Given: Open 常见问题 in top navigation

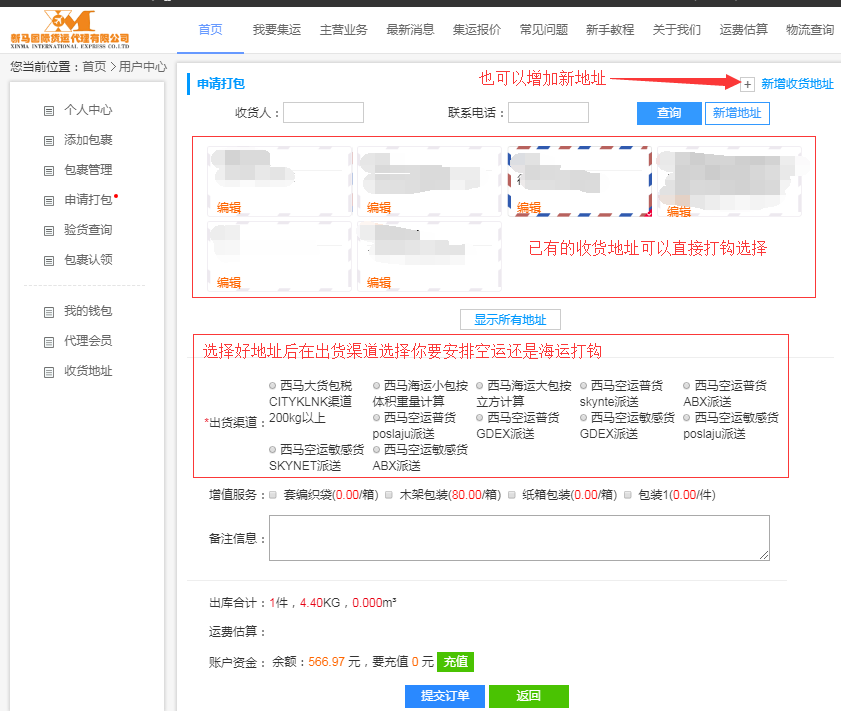Looking at the screenshot, I should coord(543,29).
